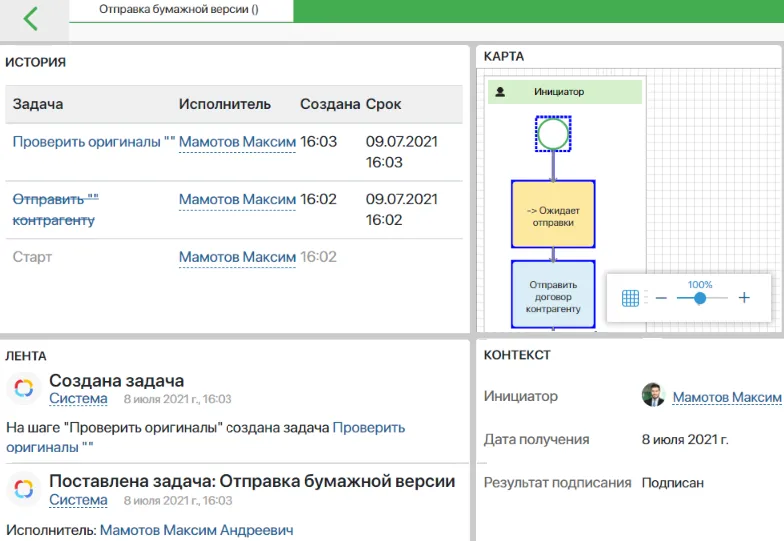Viewport: 784px width, 541px height.
Task: Click Мамотов Максим link in context panel
Action: (726, 397)
